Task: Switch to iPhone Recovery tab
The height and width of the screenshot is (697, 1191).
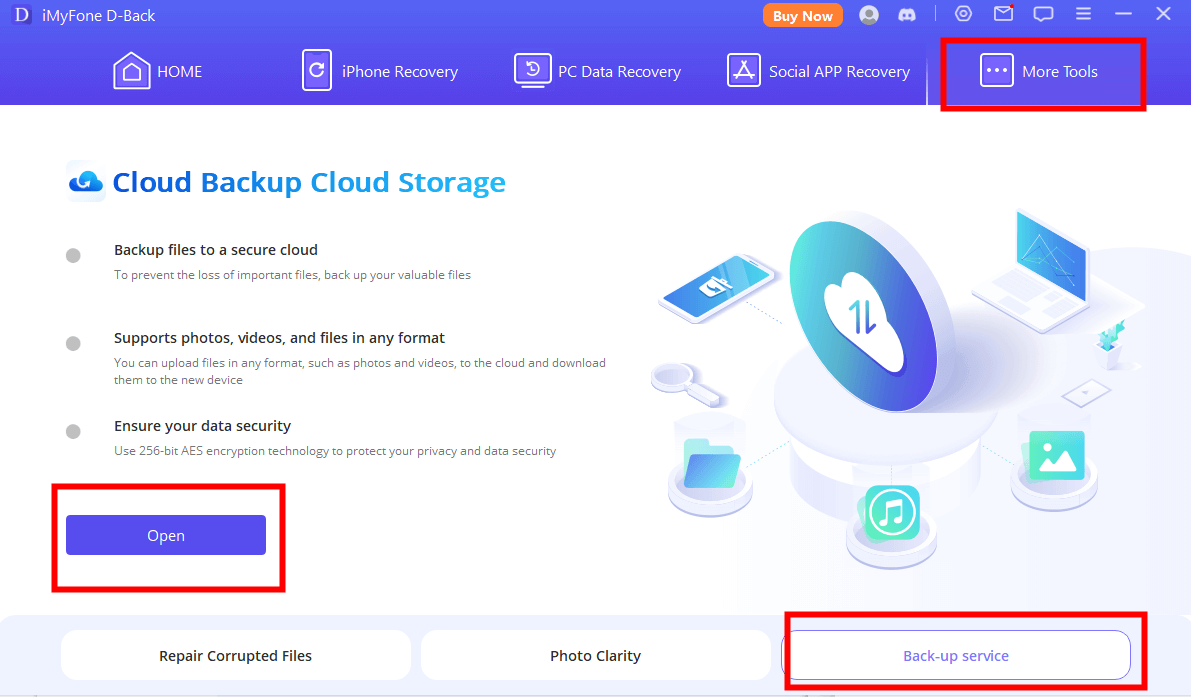Action: 380,71
